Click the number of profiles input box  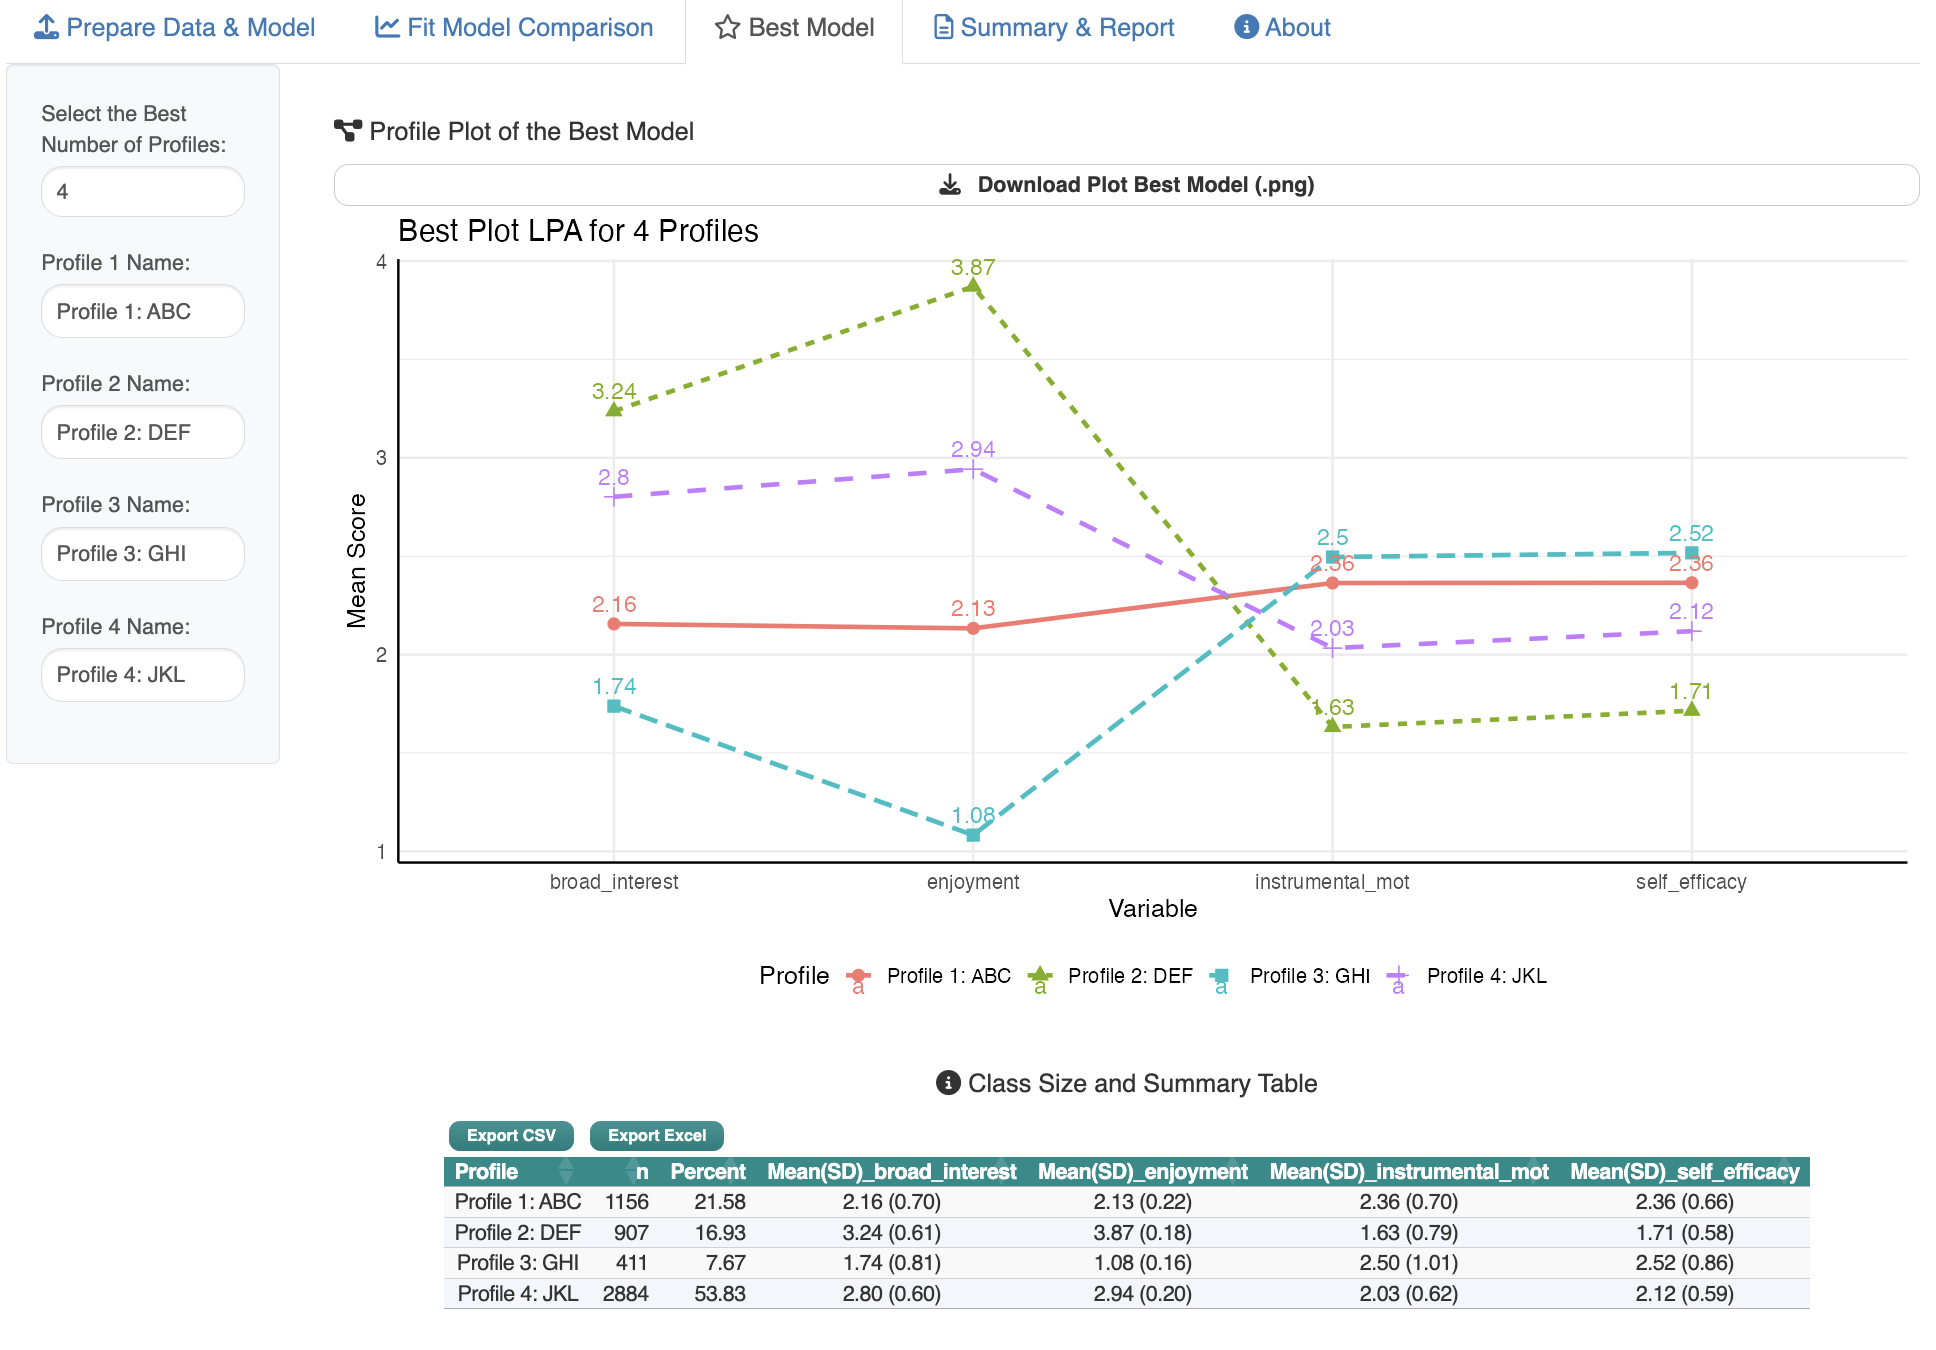[x=143, y=191]
